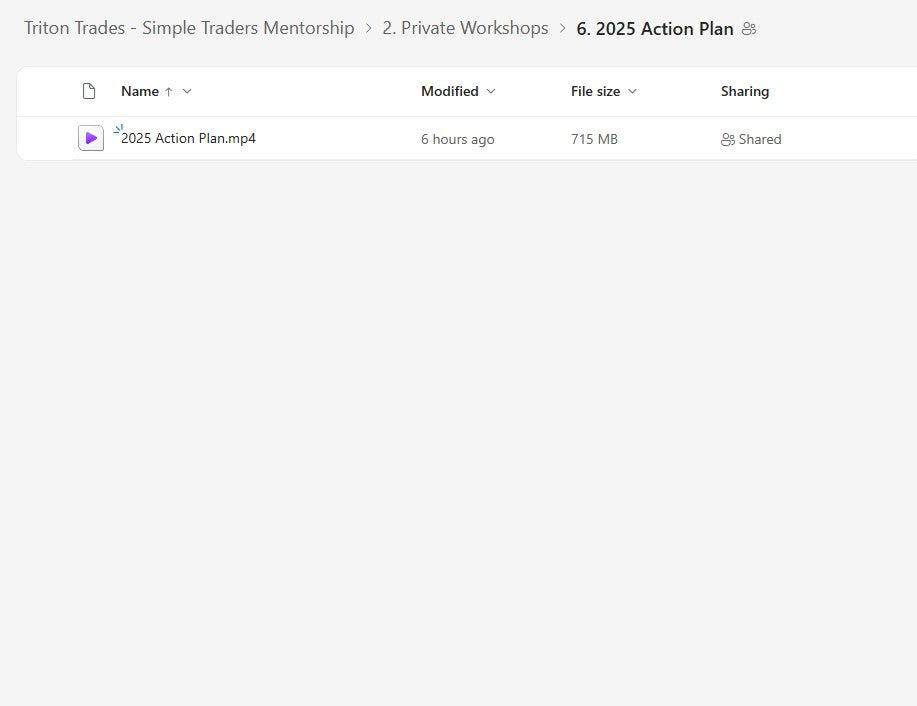The width and height of the screenshot is (917, 706).
Task: Click the people icon in the file's Sharing cell
Action: pyautogui.click(x=727, y=140)
